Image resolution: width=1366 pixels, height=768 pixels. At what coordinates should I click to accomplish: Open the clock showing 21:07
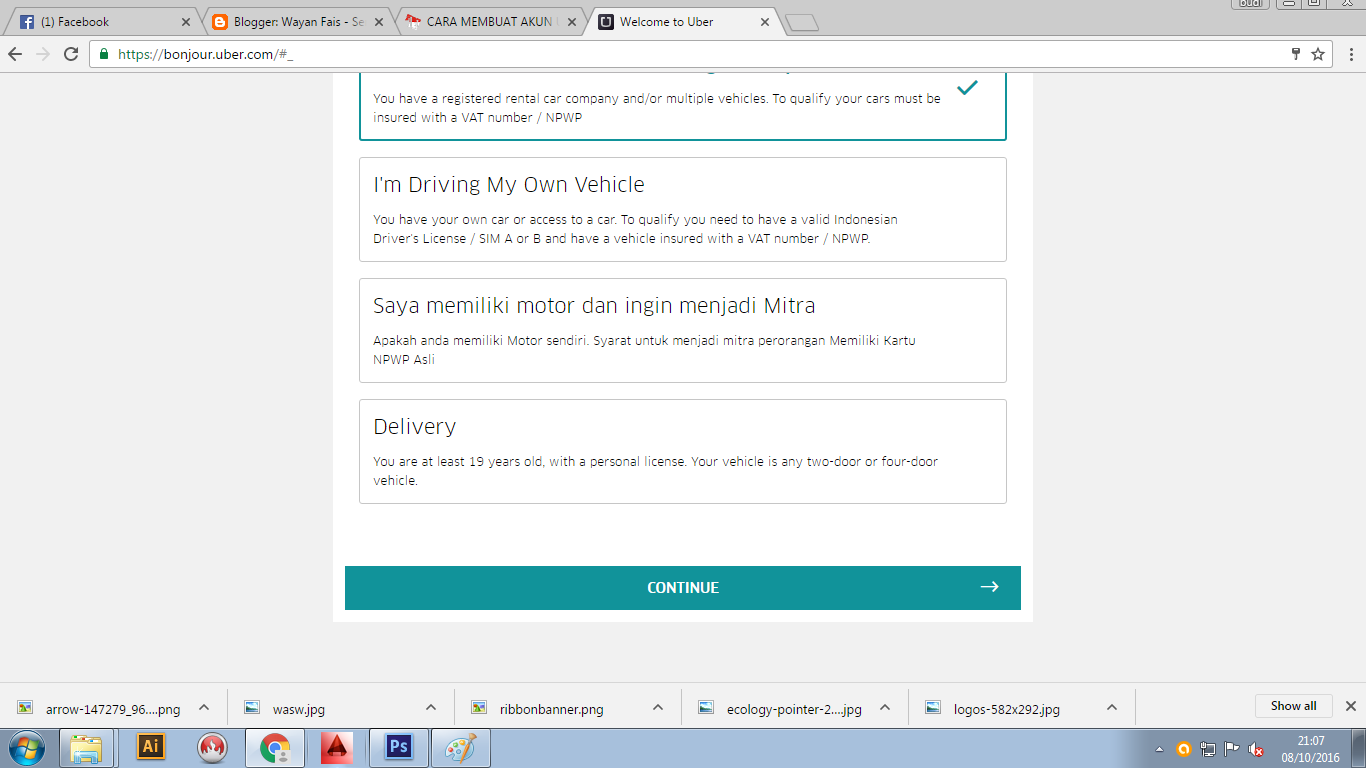pos(1311,749)
